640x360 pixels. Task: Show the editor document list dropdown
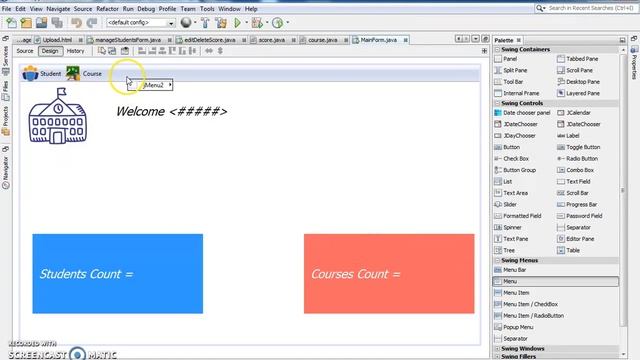476,39
